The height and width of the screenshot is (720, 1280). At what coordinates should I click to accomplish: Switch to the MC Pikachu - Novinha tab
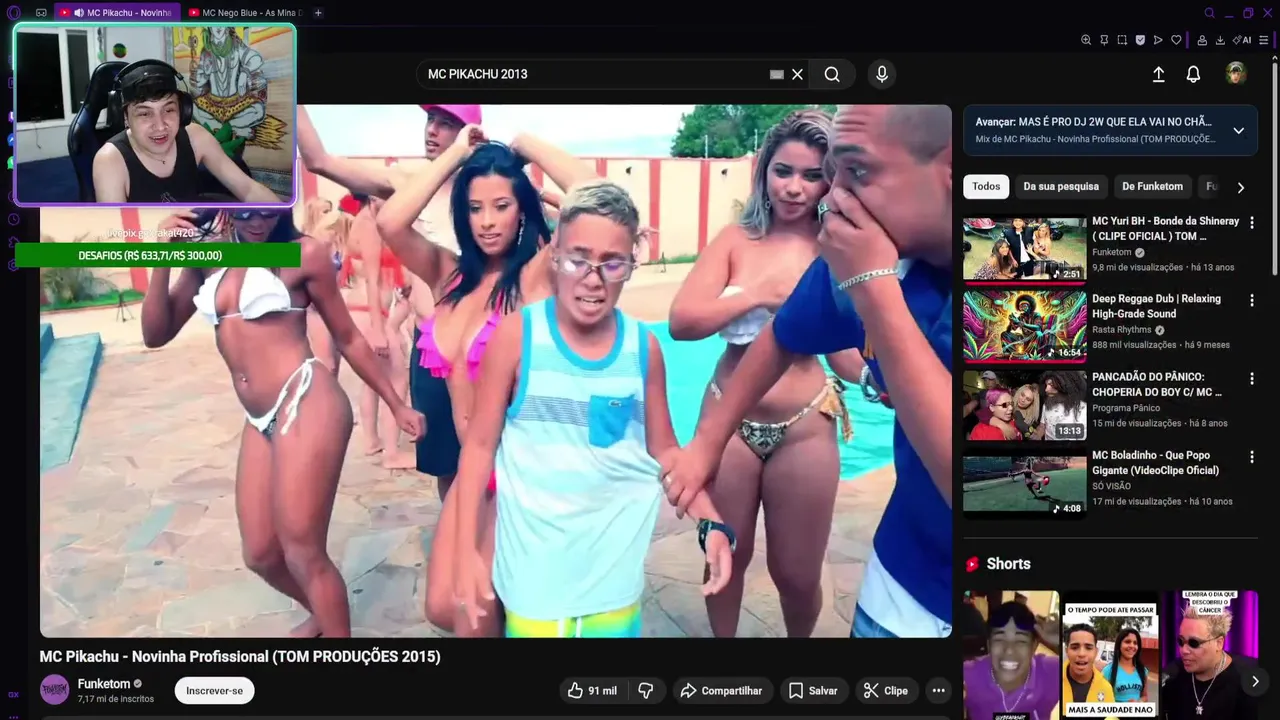pyautogui.click(x=116, y=13)
